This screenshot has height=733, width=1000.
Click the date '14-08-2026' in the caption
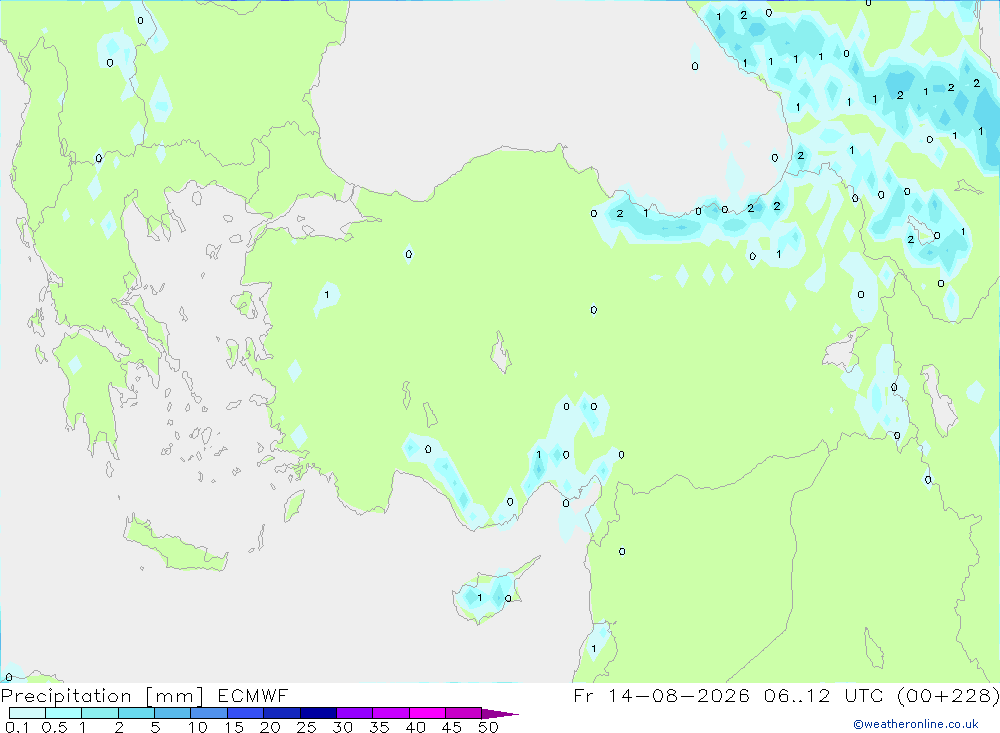click(x=679, y=695)
